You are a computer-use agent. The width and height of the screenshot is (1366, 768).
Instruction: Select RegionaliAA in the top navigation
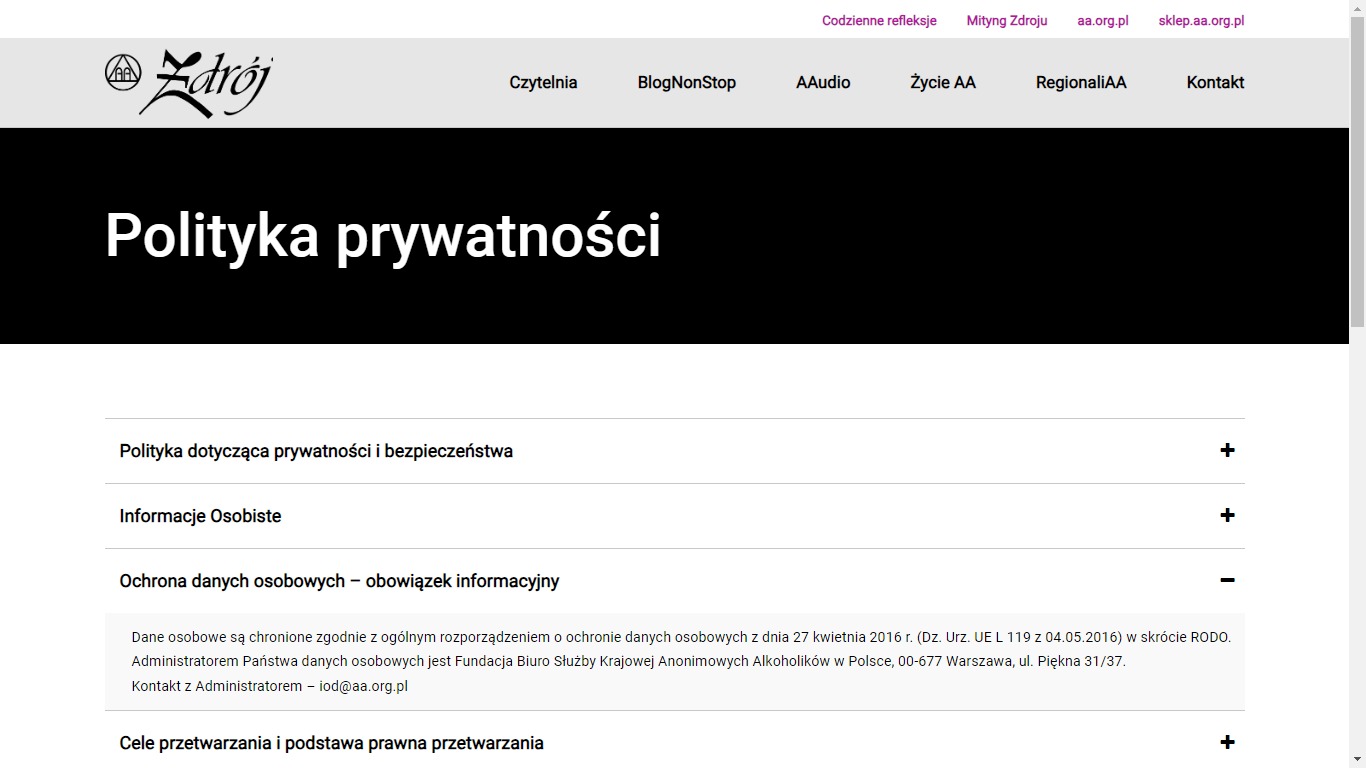[1081, 83]
